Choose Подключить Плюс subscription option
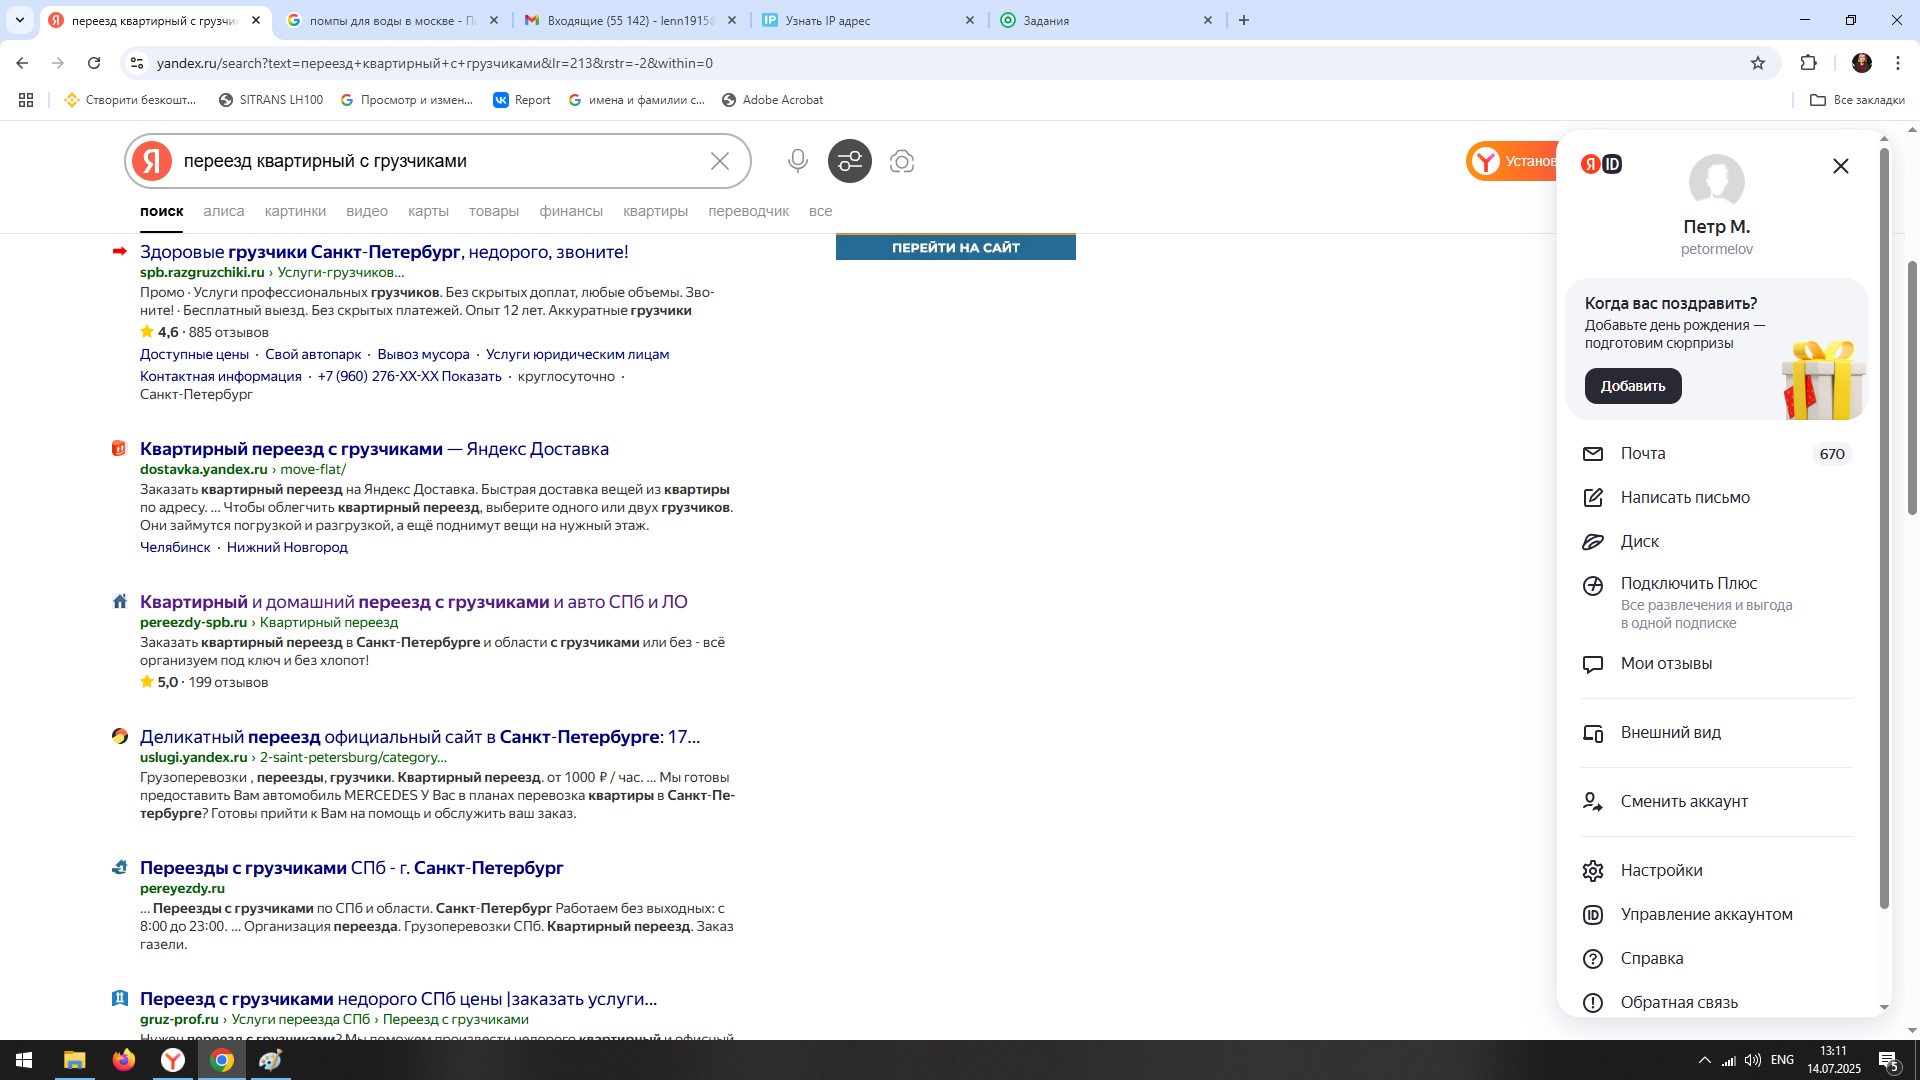1920x1080 pixels. (1717, 602)
